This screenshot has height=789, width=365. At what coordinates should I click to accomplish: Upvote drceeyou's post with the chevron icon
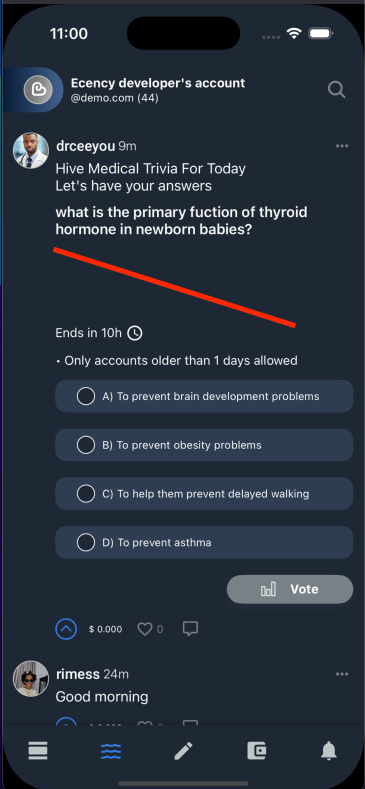click(66, 628)
